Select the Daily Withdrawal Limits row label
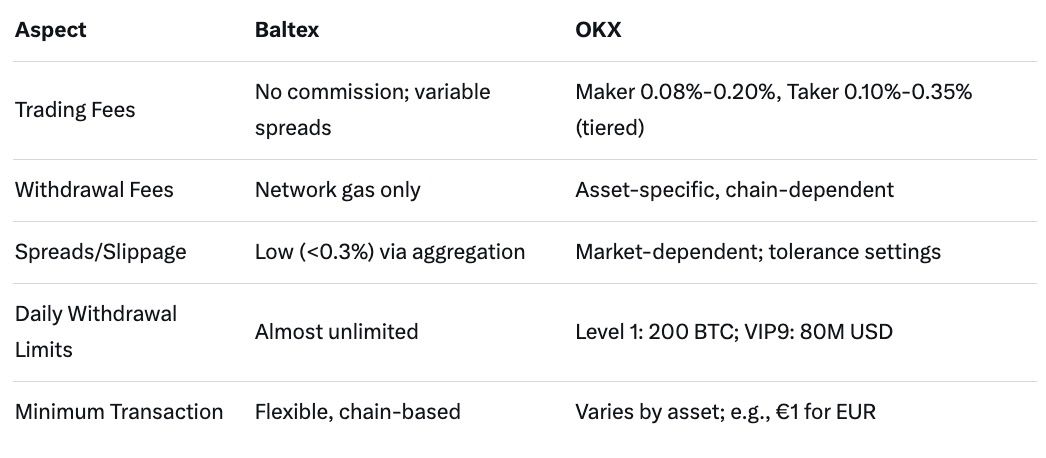 [96, 332]
